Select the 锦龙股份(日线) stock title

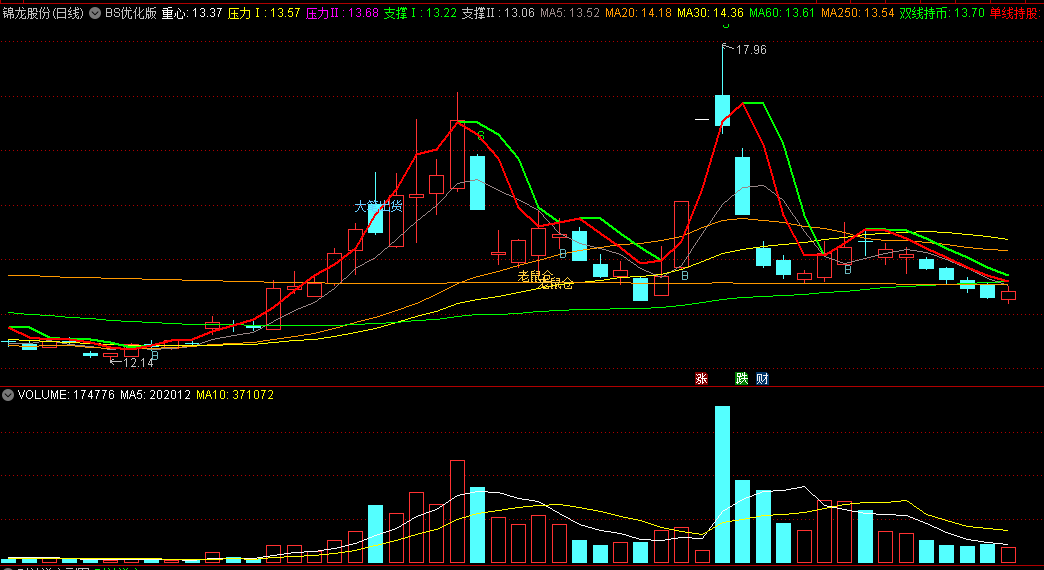click(x=43, y=13)
